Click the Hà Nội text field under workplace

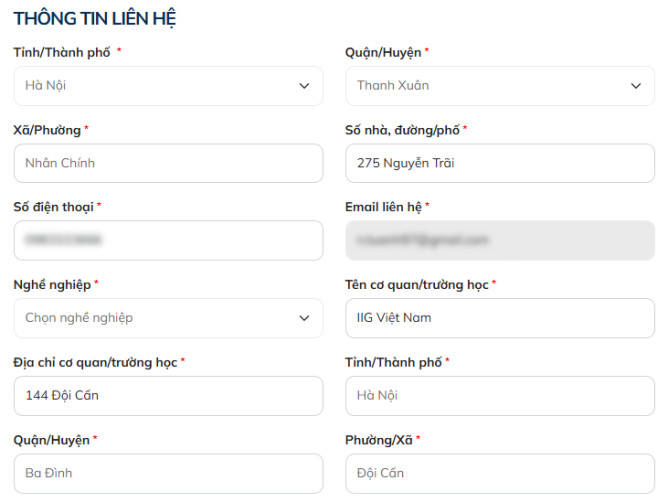500,395
